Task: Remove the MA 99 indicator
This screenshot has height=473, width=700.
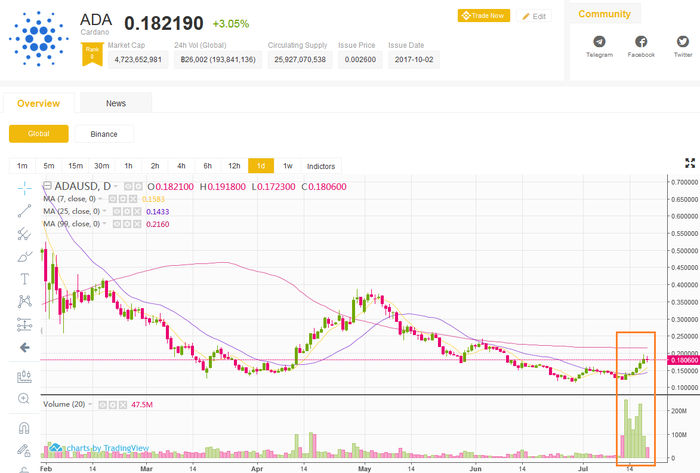Action: (x=137, y=224)
